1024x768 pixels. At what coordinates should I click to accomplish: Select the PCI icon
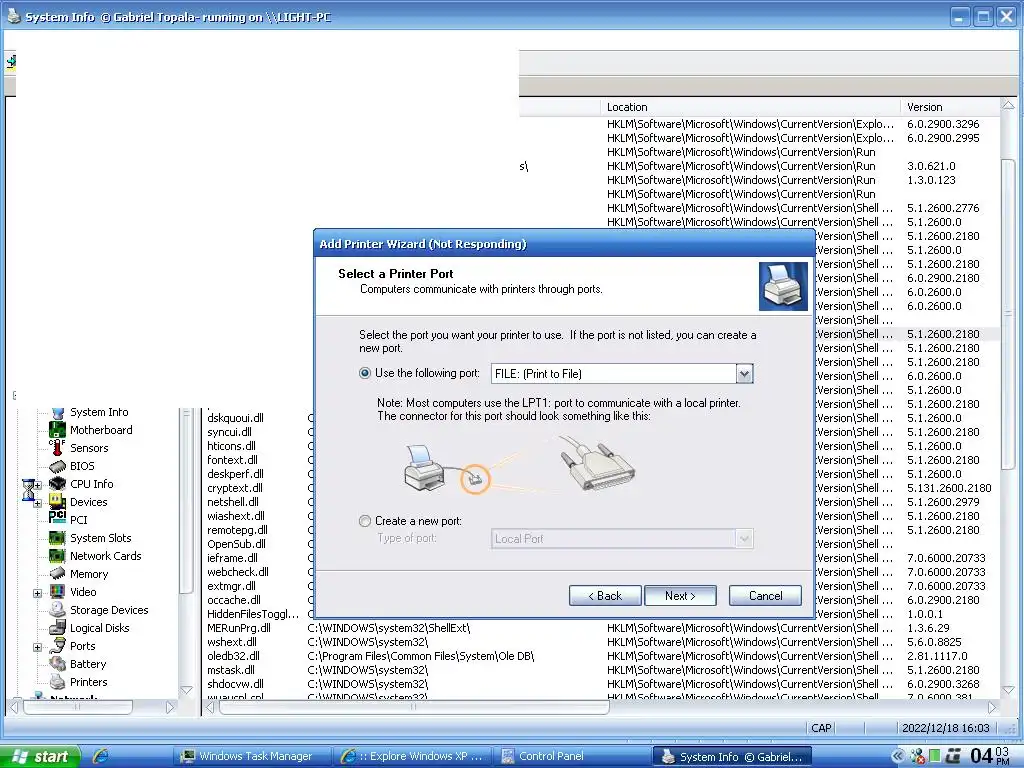click(57, 519)
